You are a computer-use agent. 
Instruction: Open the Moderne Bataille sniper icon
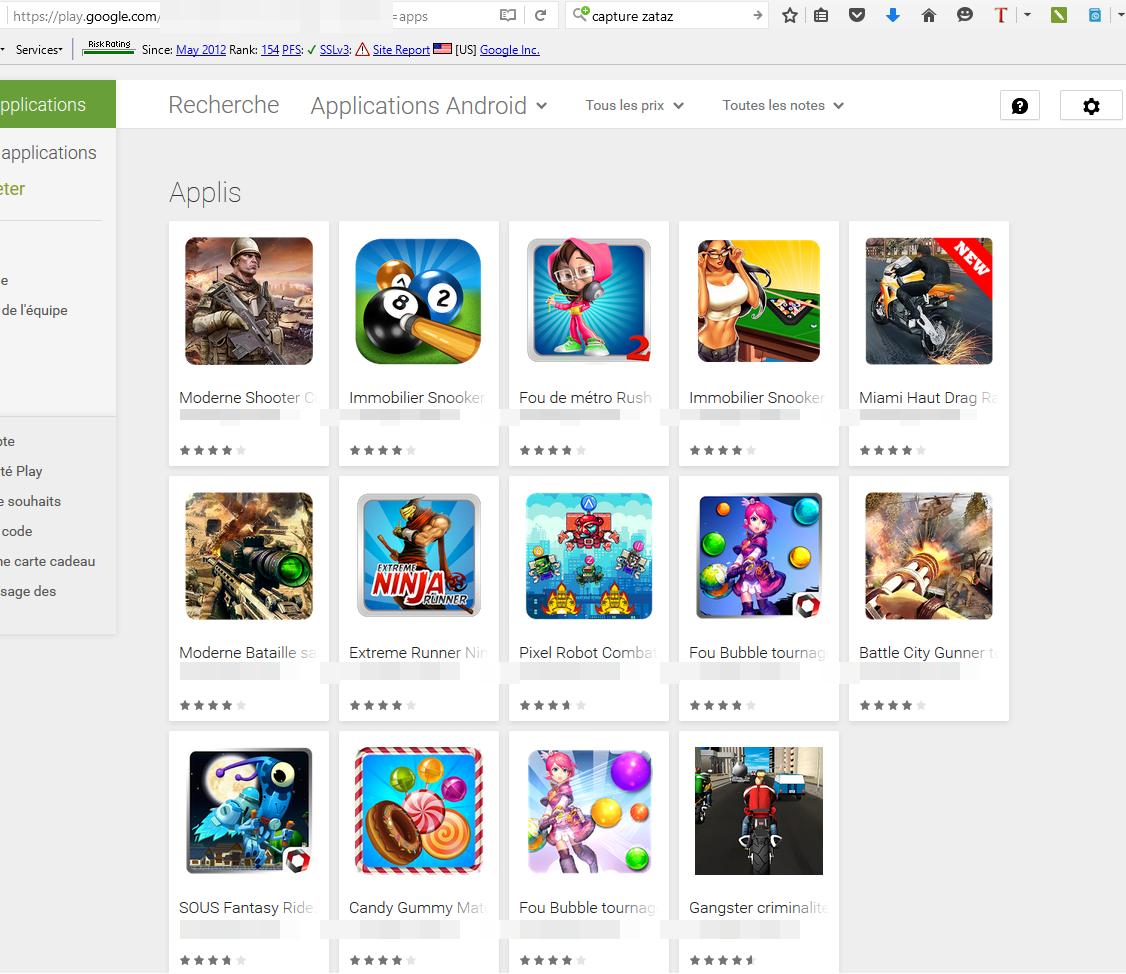(249, 556)
